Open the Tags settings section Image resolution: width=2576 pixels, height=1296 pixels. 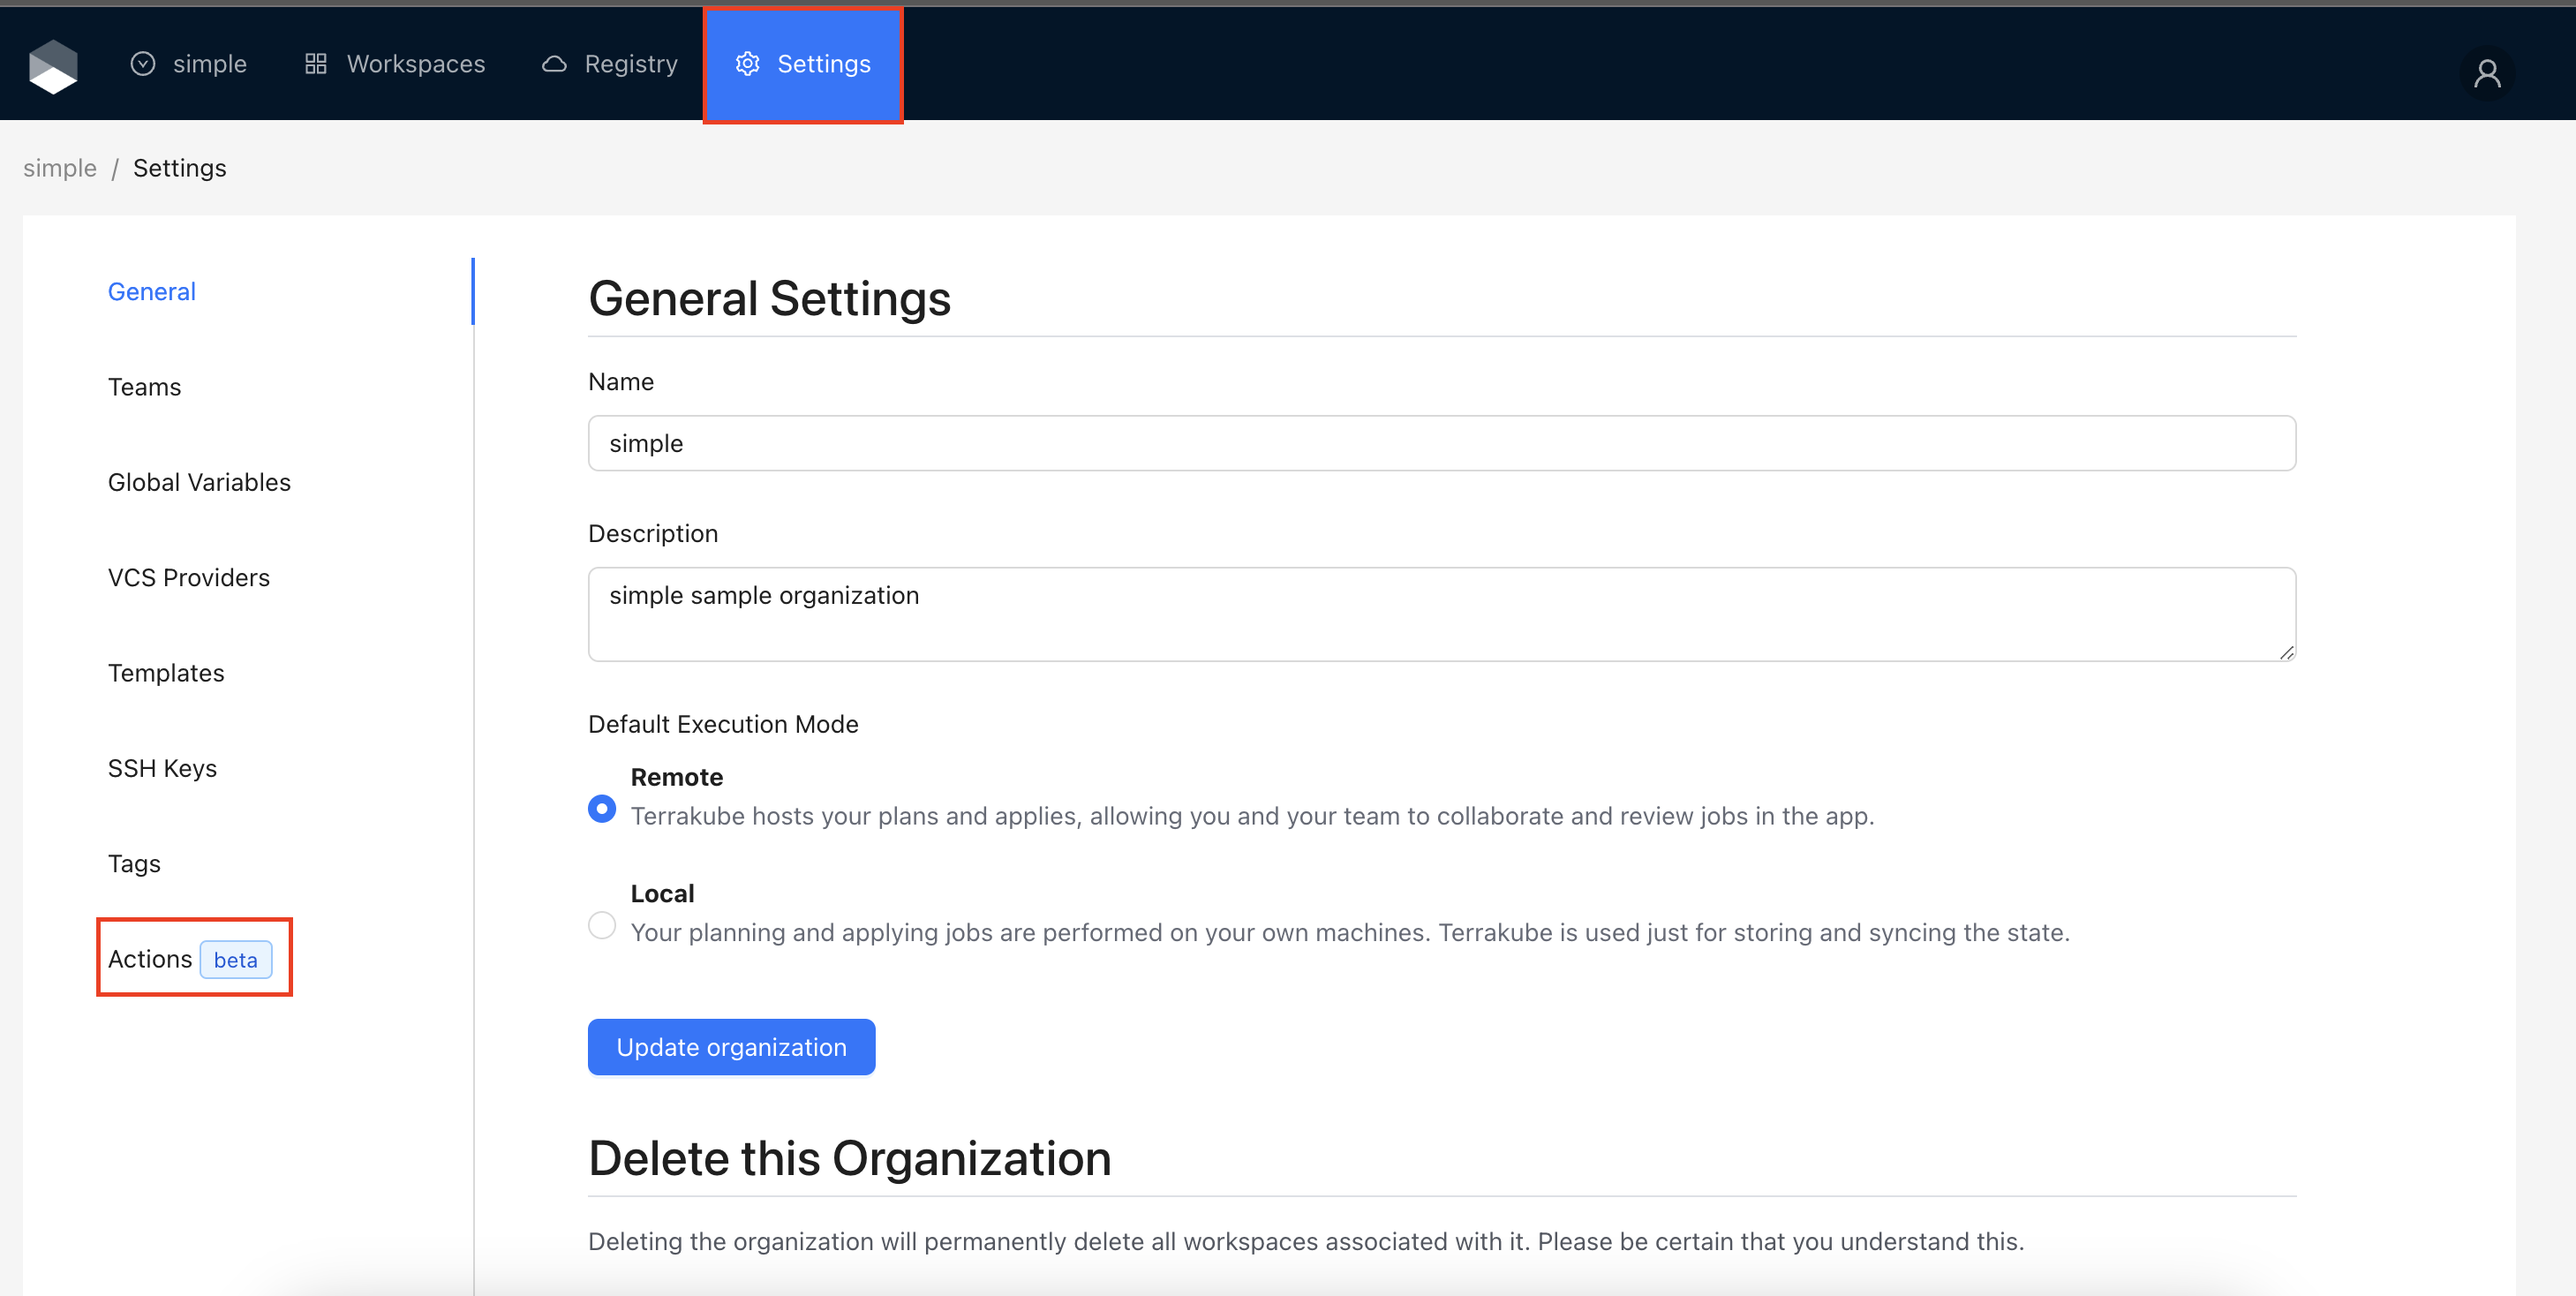click(134, 863)
